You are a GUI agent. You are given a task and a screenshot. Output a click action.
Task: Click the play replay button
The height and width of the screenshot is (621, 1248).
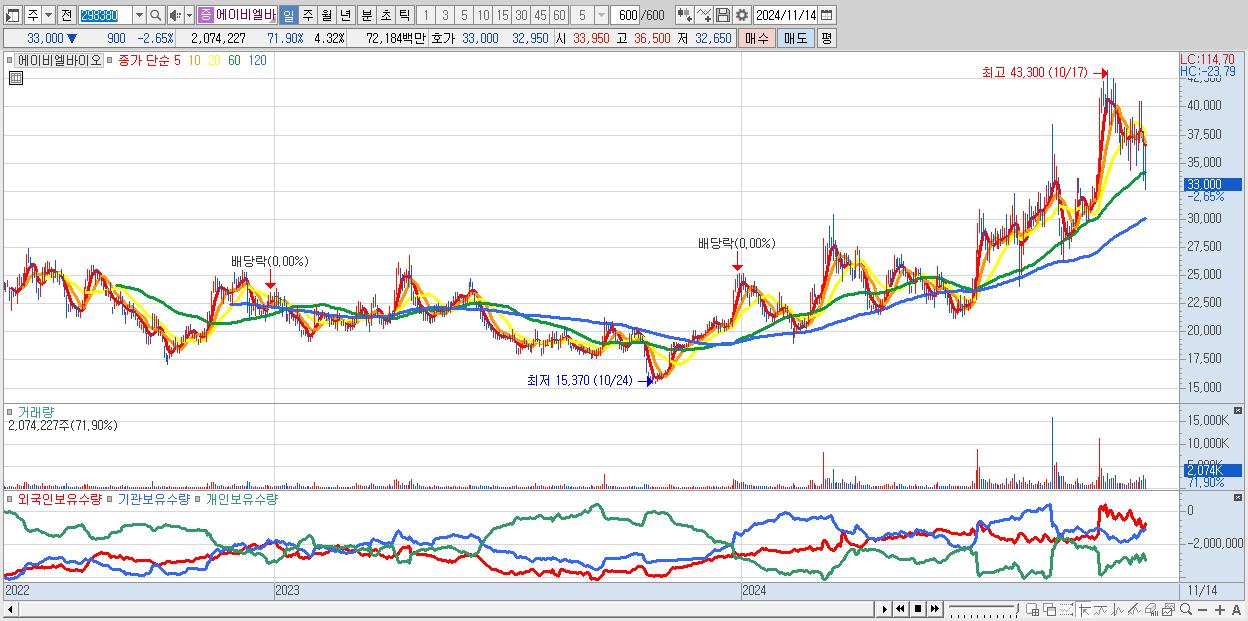(885, 609)
